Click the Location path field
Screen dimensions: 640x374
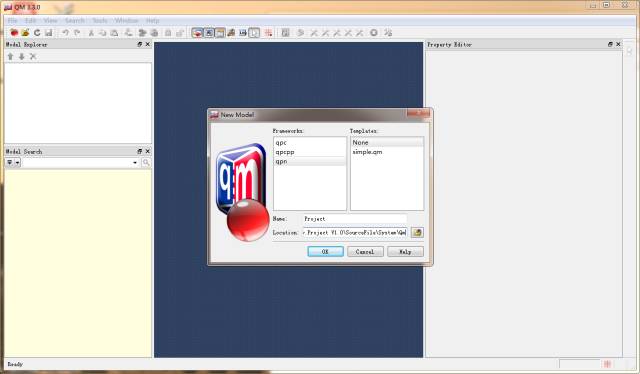click(355, 232)
